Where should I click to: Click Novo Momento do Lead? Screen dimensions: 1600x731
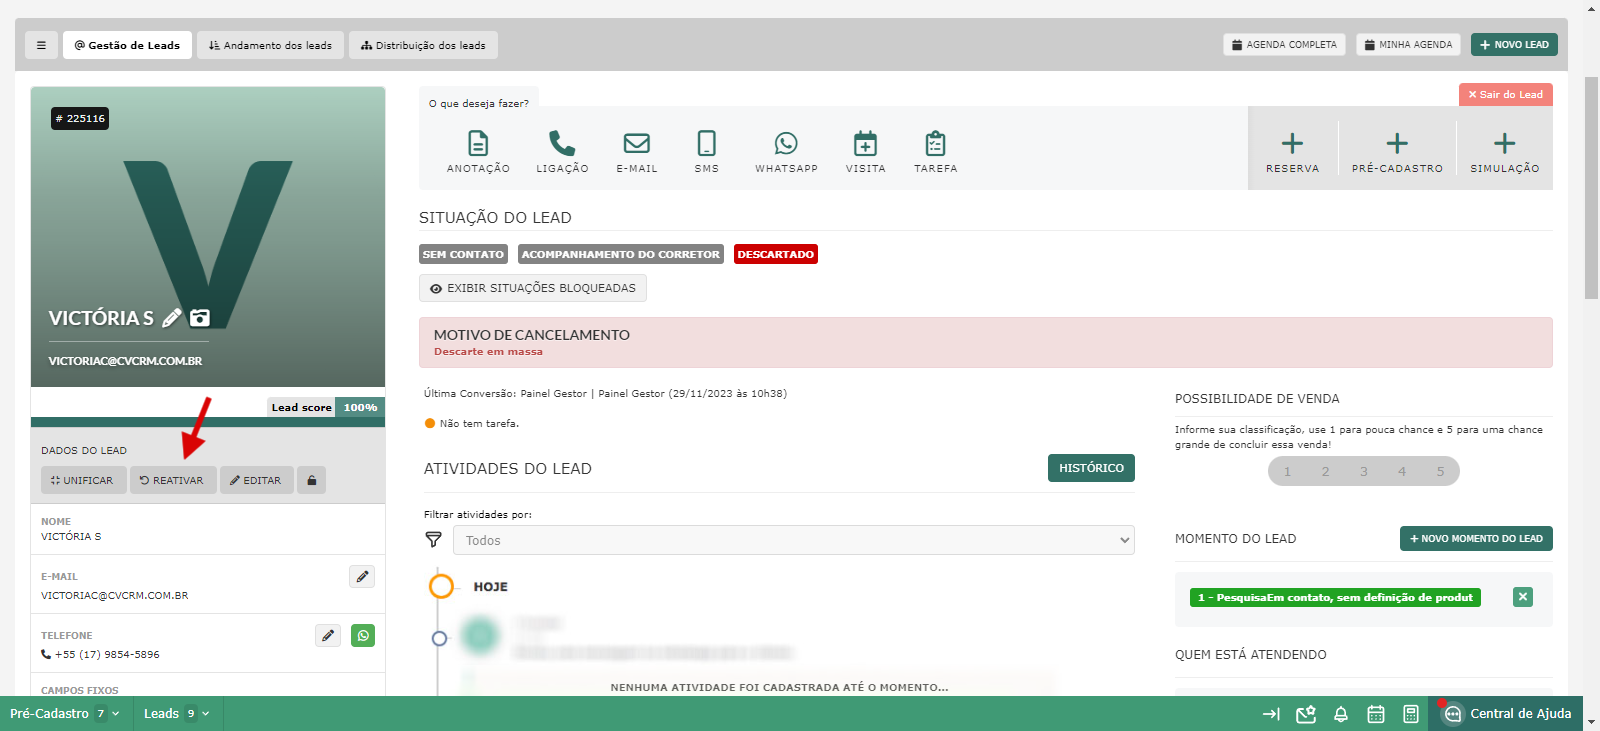(x=1476, y=538)
